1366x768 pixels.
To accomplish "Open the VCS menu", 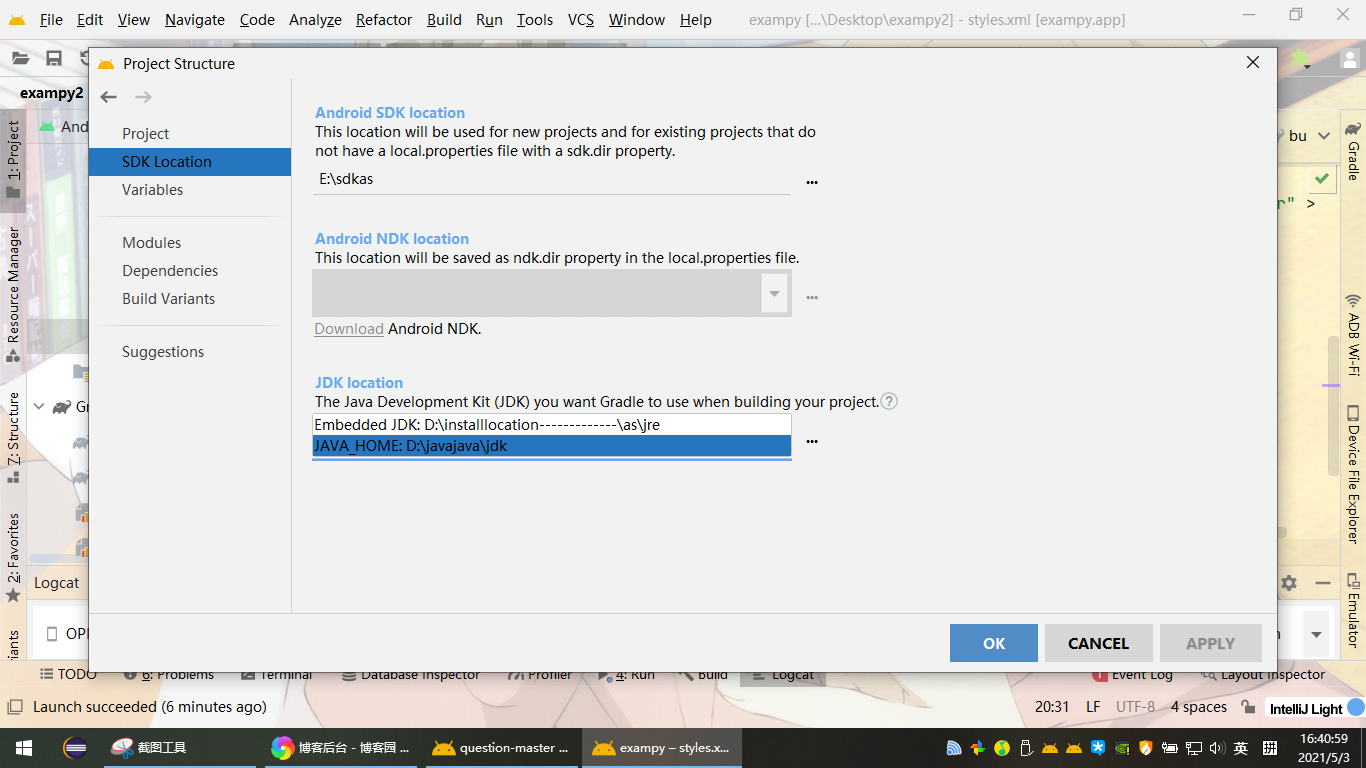I will tap(580, 20).
